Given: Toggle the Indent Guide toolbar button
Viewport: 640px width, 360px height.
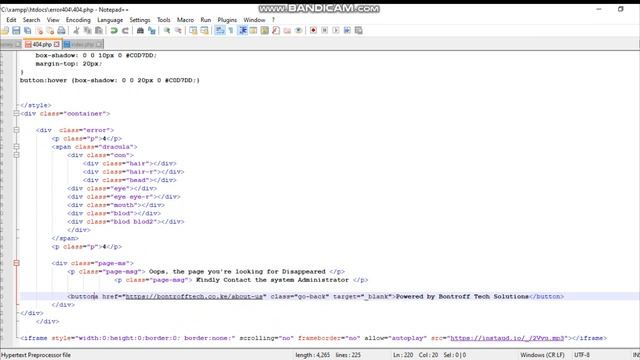Looking at the screenshot, I should pyautogui.click(x=243, y=31).
